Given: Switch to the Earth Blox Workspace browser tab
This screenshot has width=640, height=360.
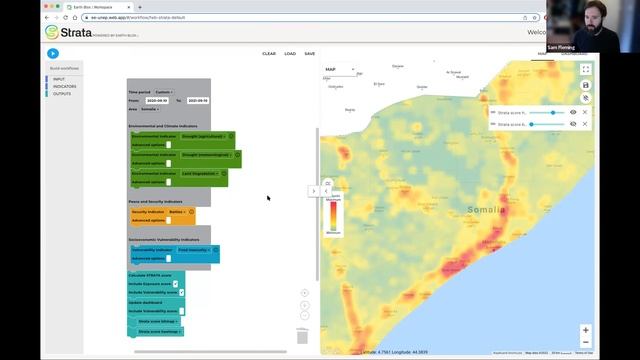Looking at the screenshot, I should point(99,7).
